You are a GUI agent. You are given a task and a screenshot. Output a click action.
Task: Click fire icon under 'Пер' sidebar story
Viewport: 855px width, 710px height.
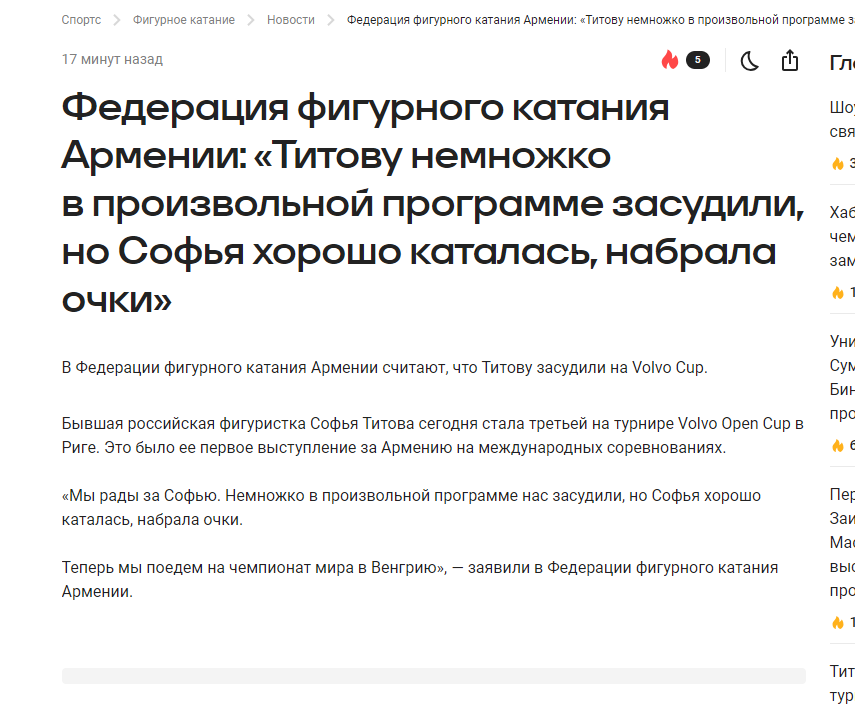(x=838, y=622)
